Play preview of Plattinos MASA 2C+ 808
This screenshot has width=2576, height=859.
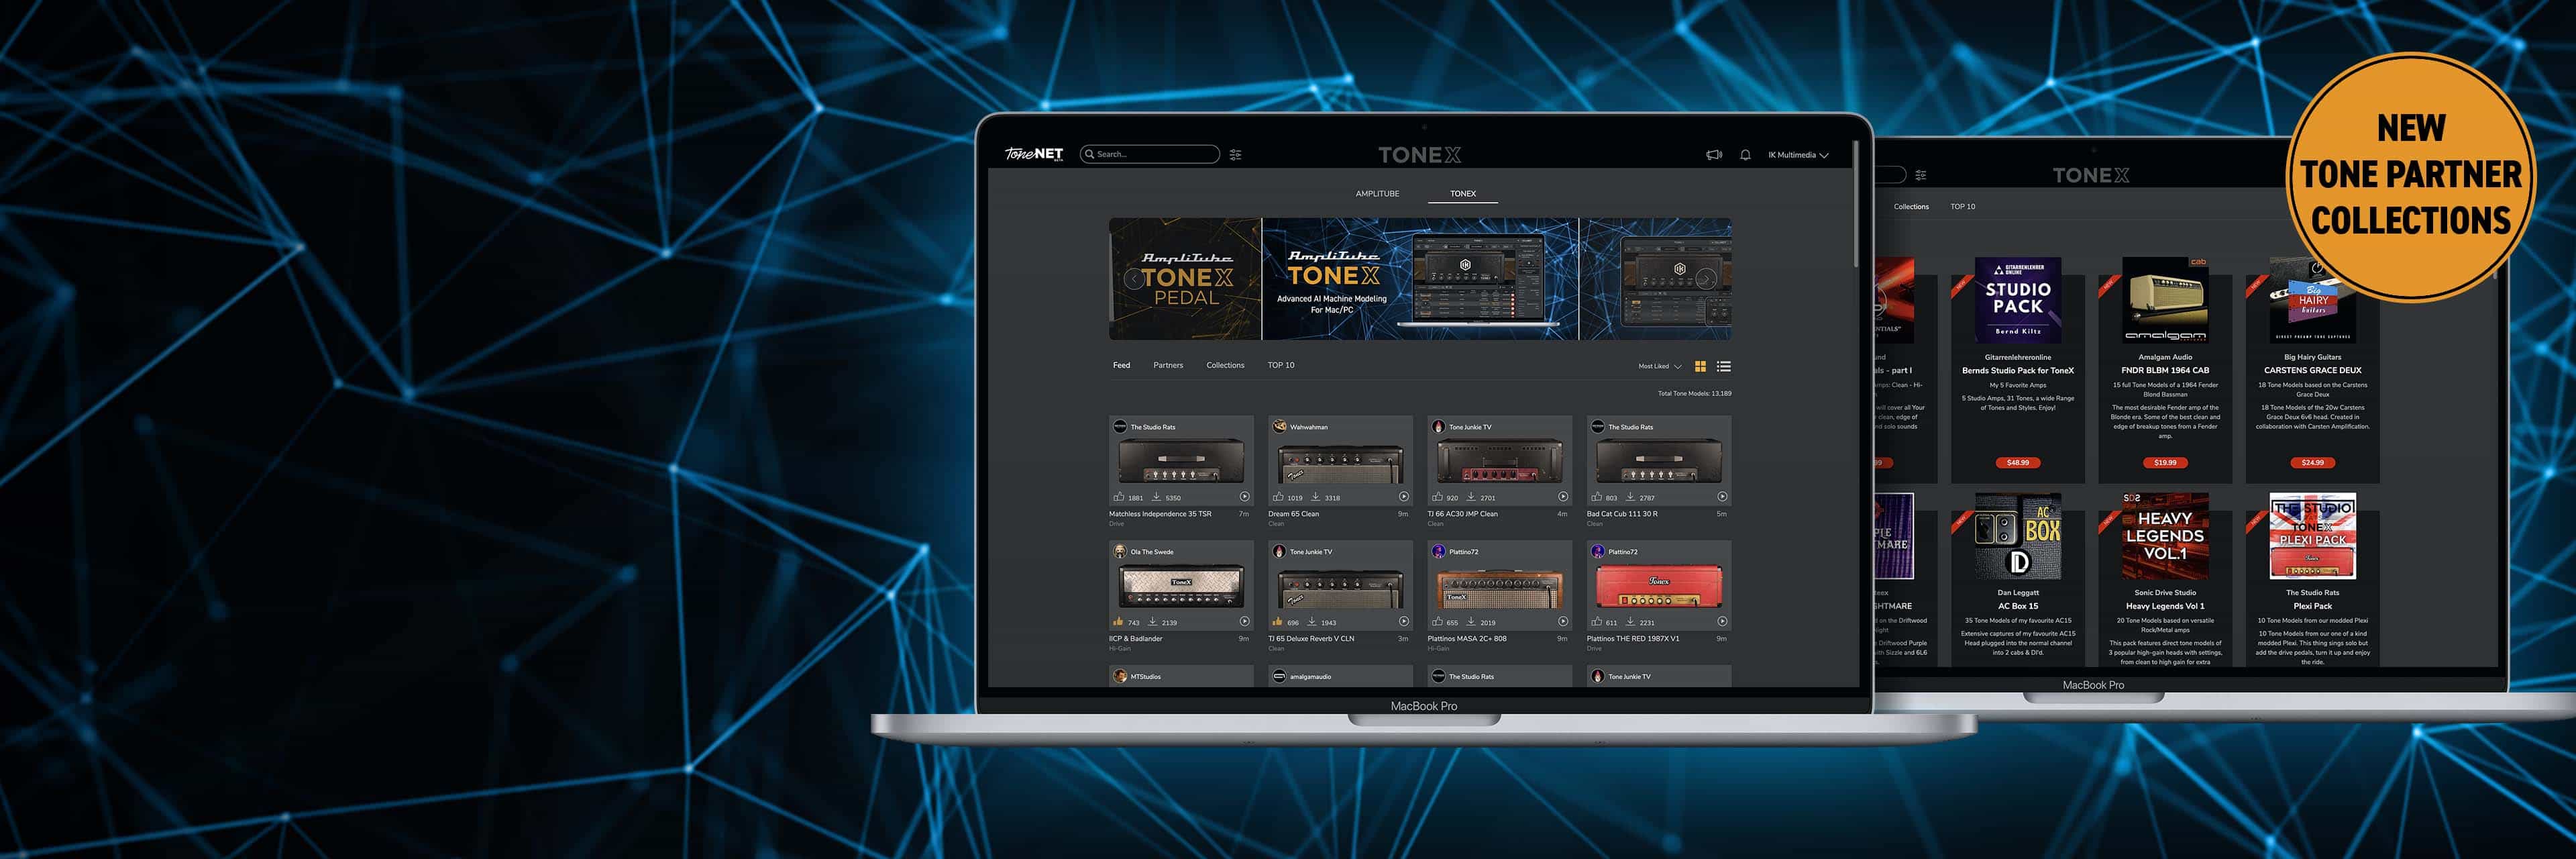pos(1563,621)
